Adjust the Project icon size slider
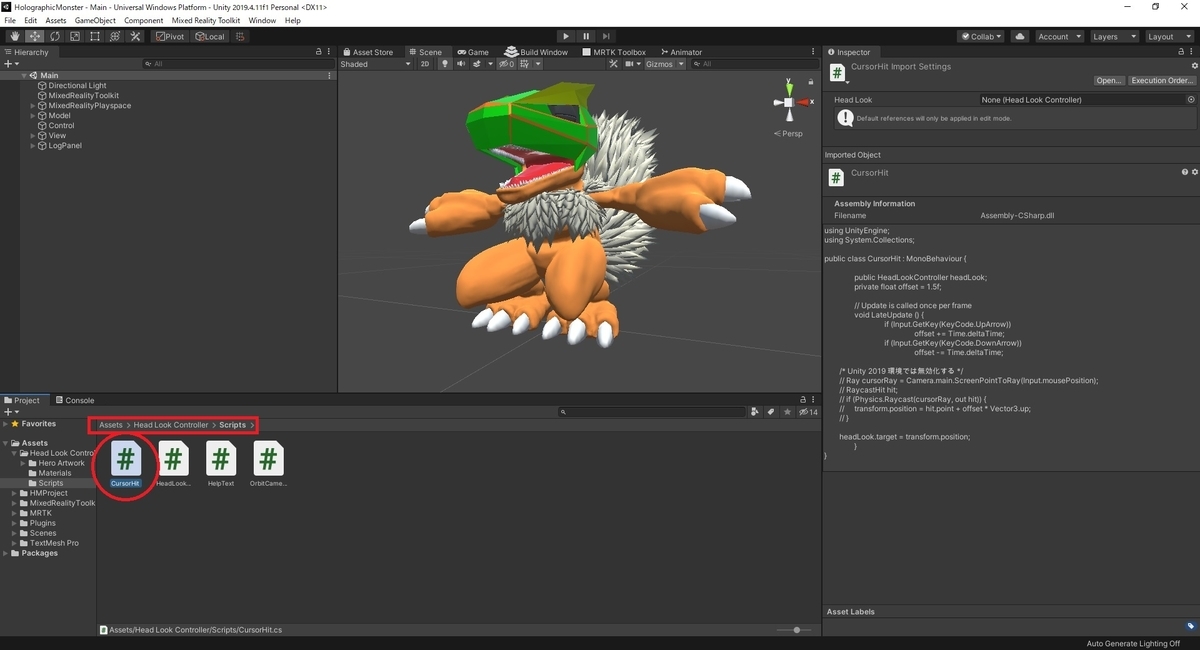Image resolution: width=1200 pixels, height=650 pixels. pyautogui.click(x=796, y=630)
